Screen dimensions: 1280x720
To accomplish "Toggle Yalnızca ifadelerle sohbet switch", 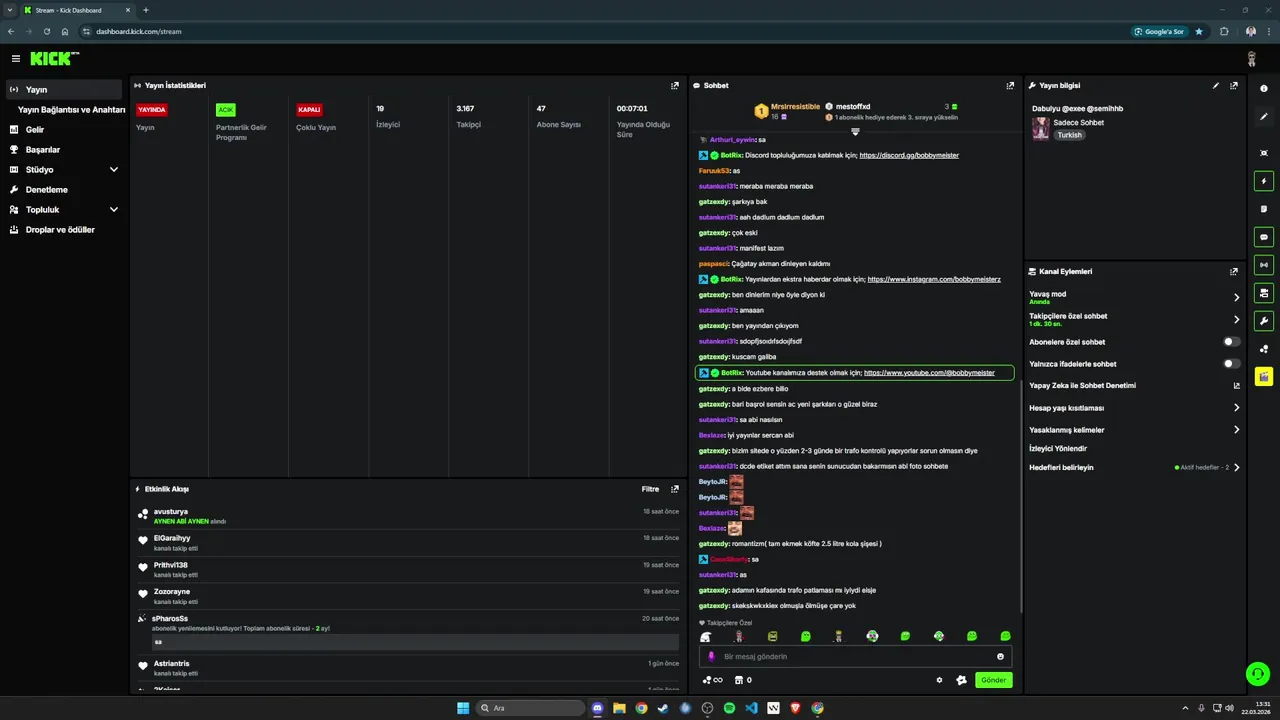I will 1232,364.
